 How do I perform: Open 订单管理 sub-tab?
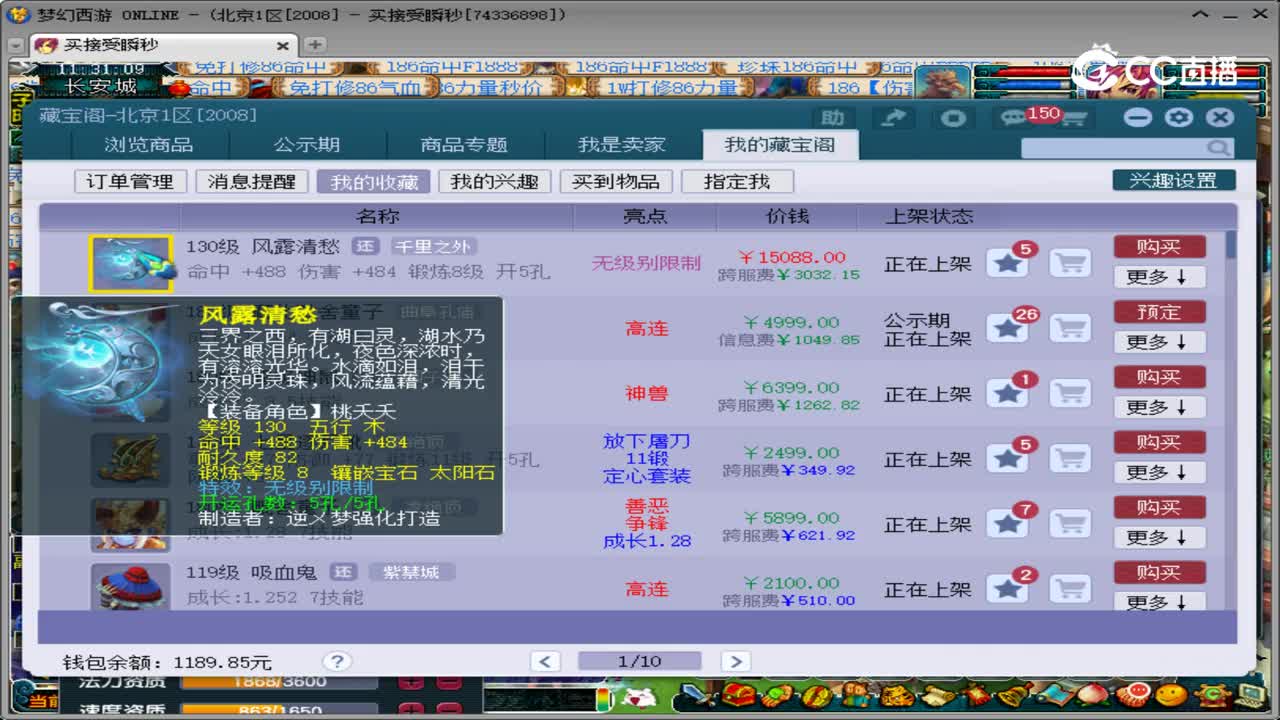pyautogui.click(x=130, y=181)
